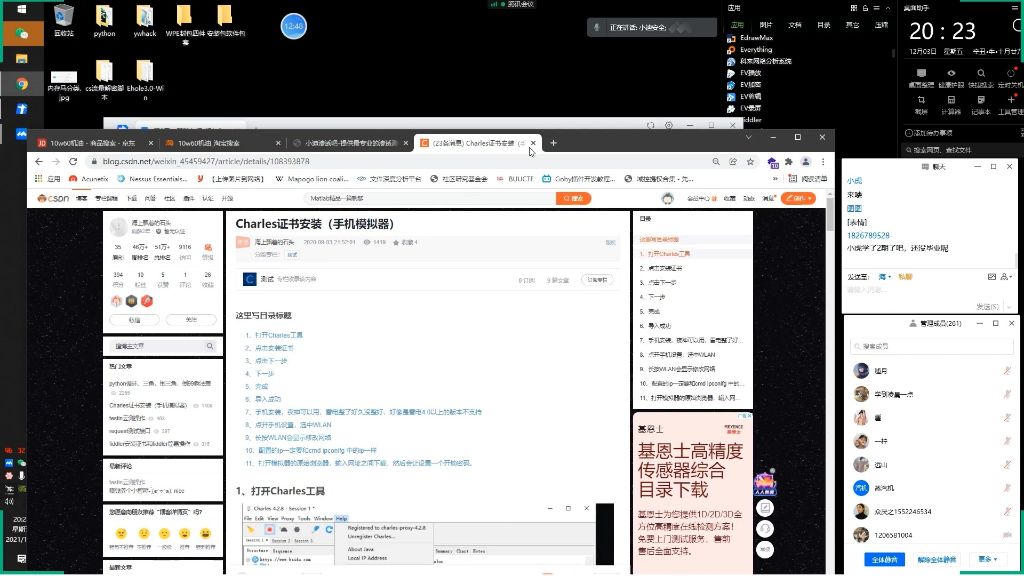Image resolution: width=1024 pixels, height=576 pixels.
Task: Open a new Chrome tab with the plus button
Action: pyautogui.click(x=553, y=142)
